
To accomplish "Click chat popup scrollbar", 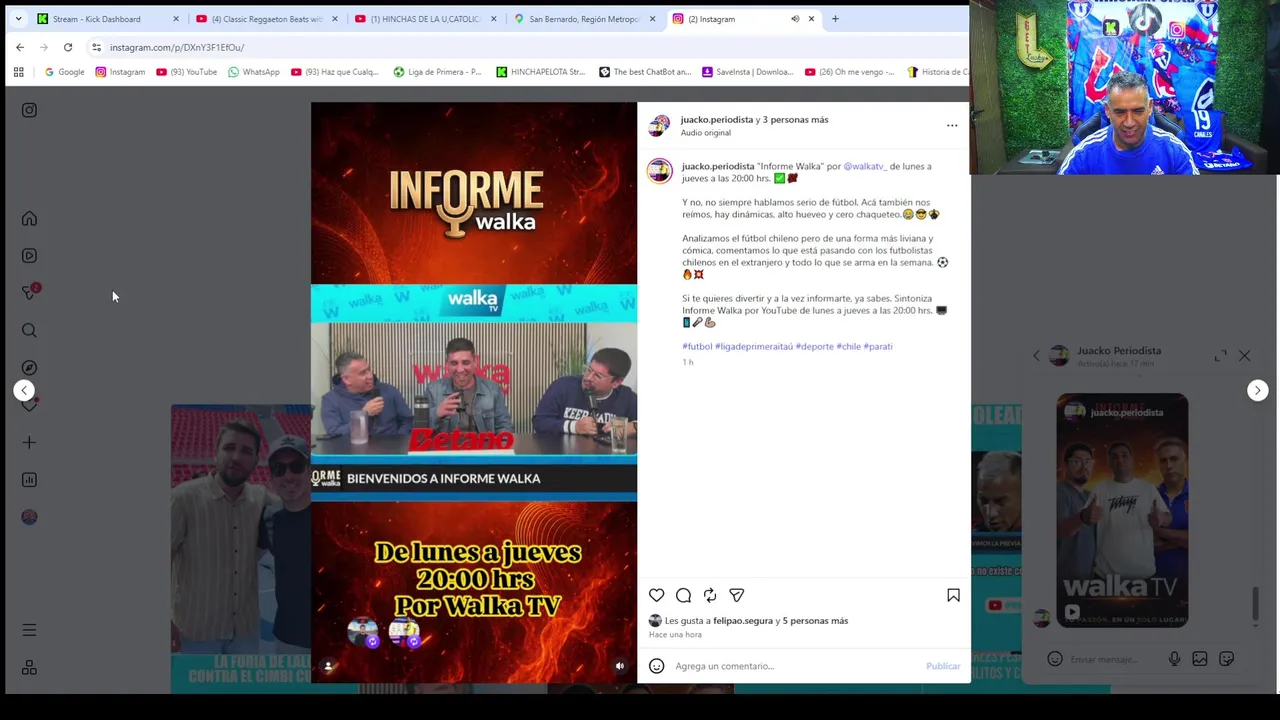I will (1256, 603).
